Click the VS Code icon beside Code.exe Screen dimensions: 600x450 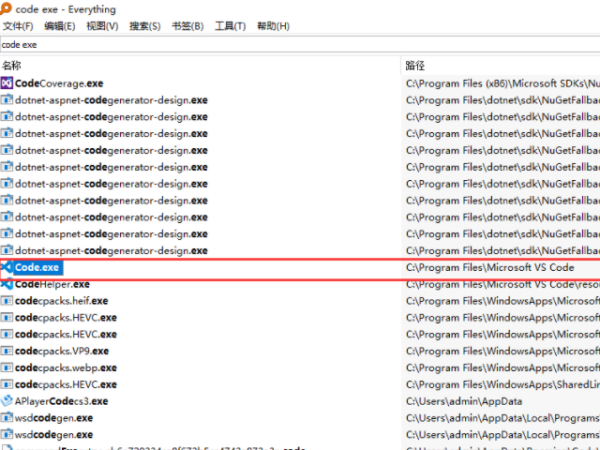(x=7, y=267)
